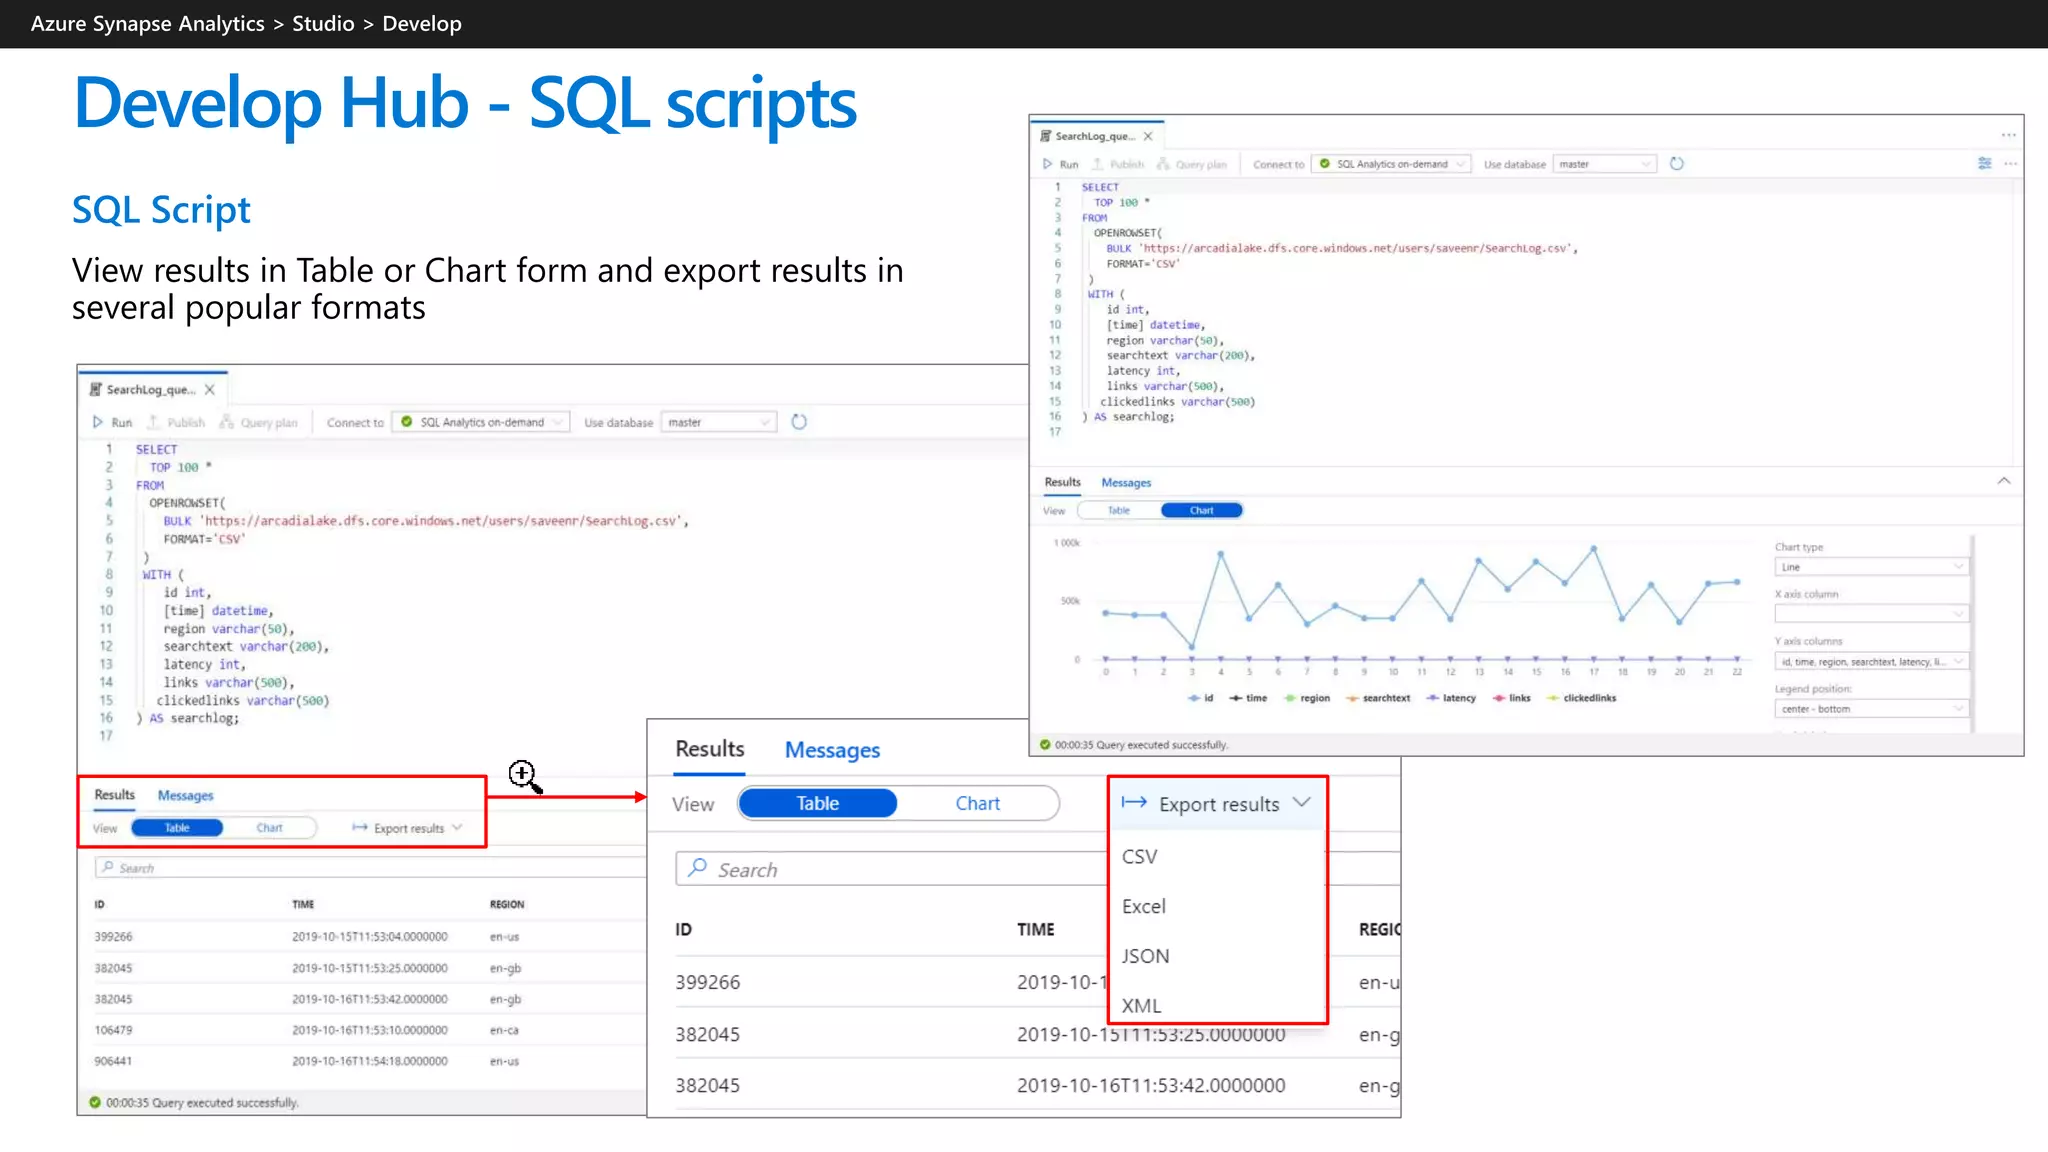
Task: Expand Export results in zoomed panel
Action: pyautogui.click(x=1216, y=804)
